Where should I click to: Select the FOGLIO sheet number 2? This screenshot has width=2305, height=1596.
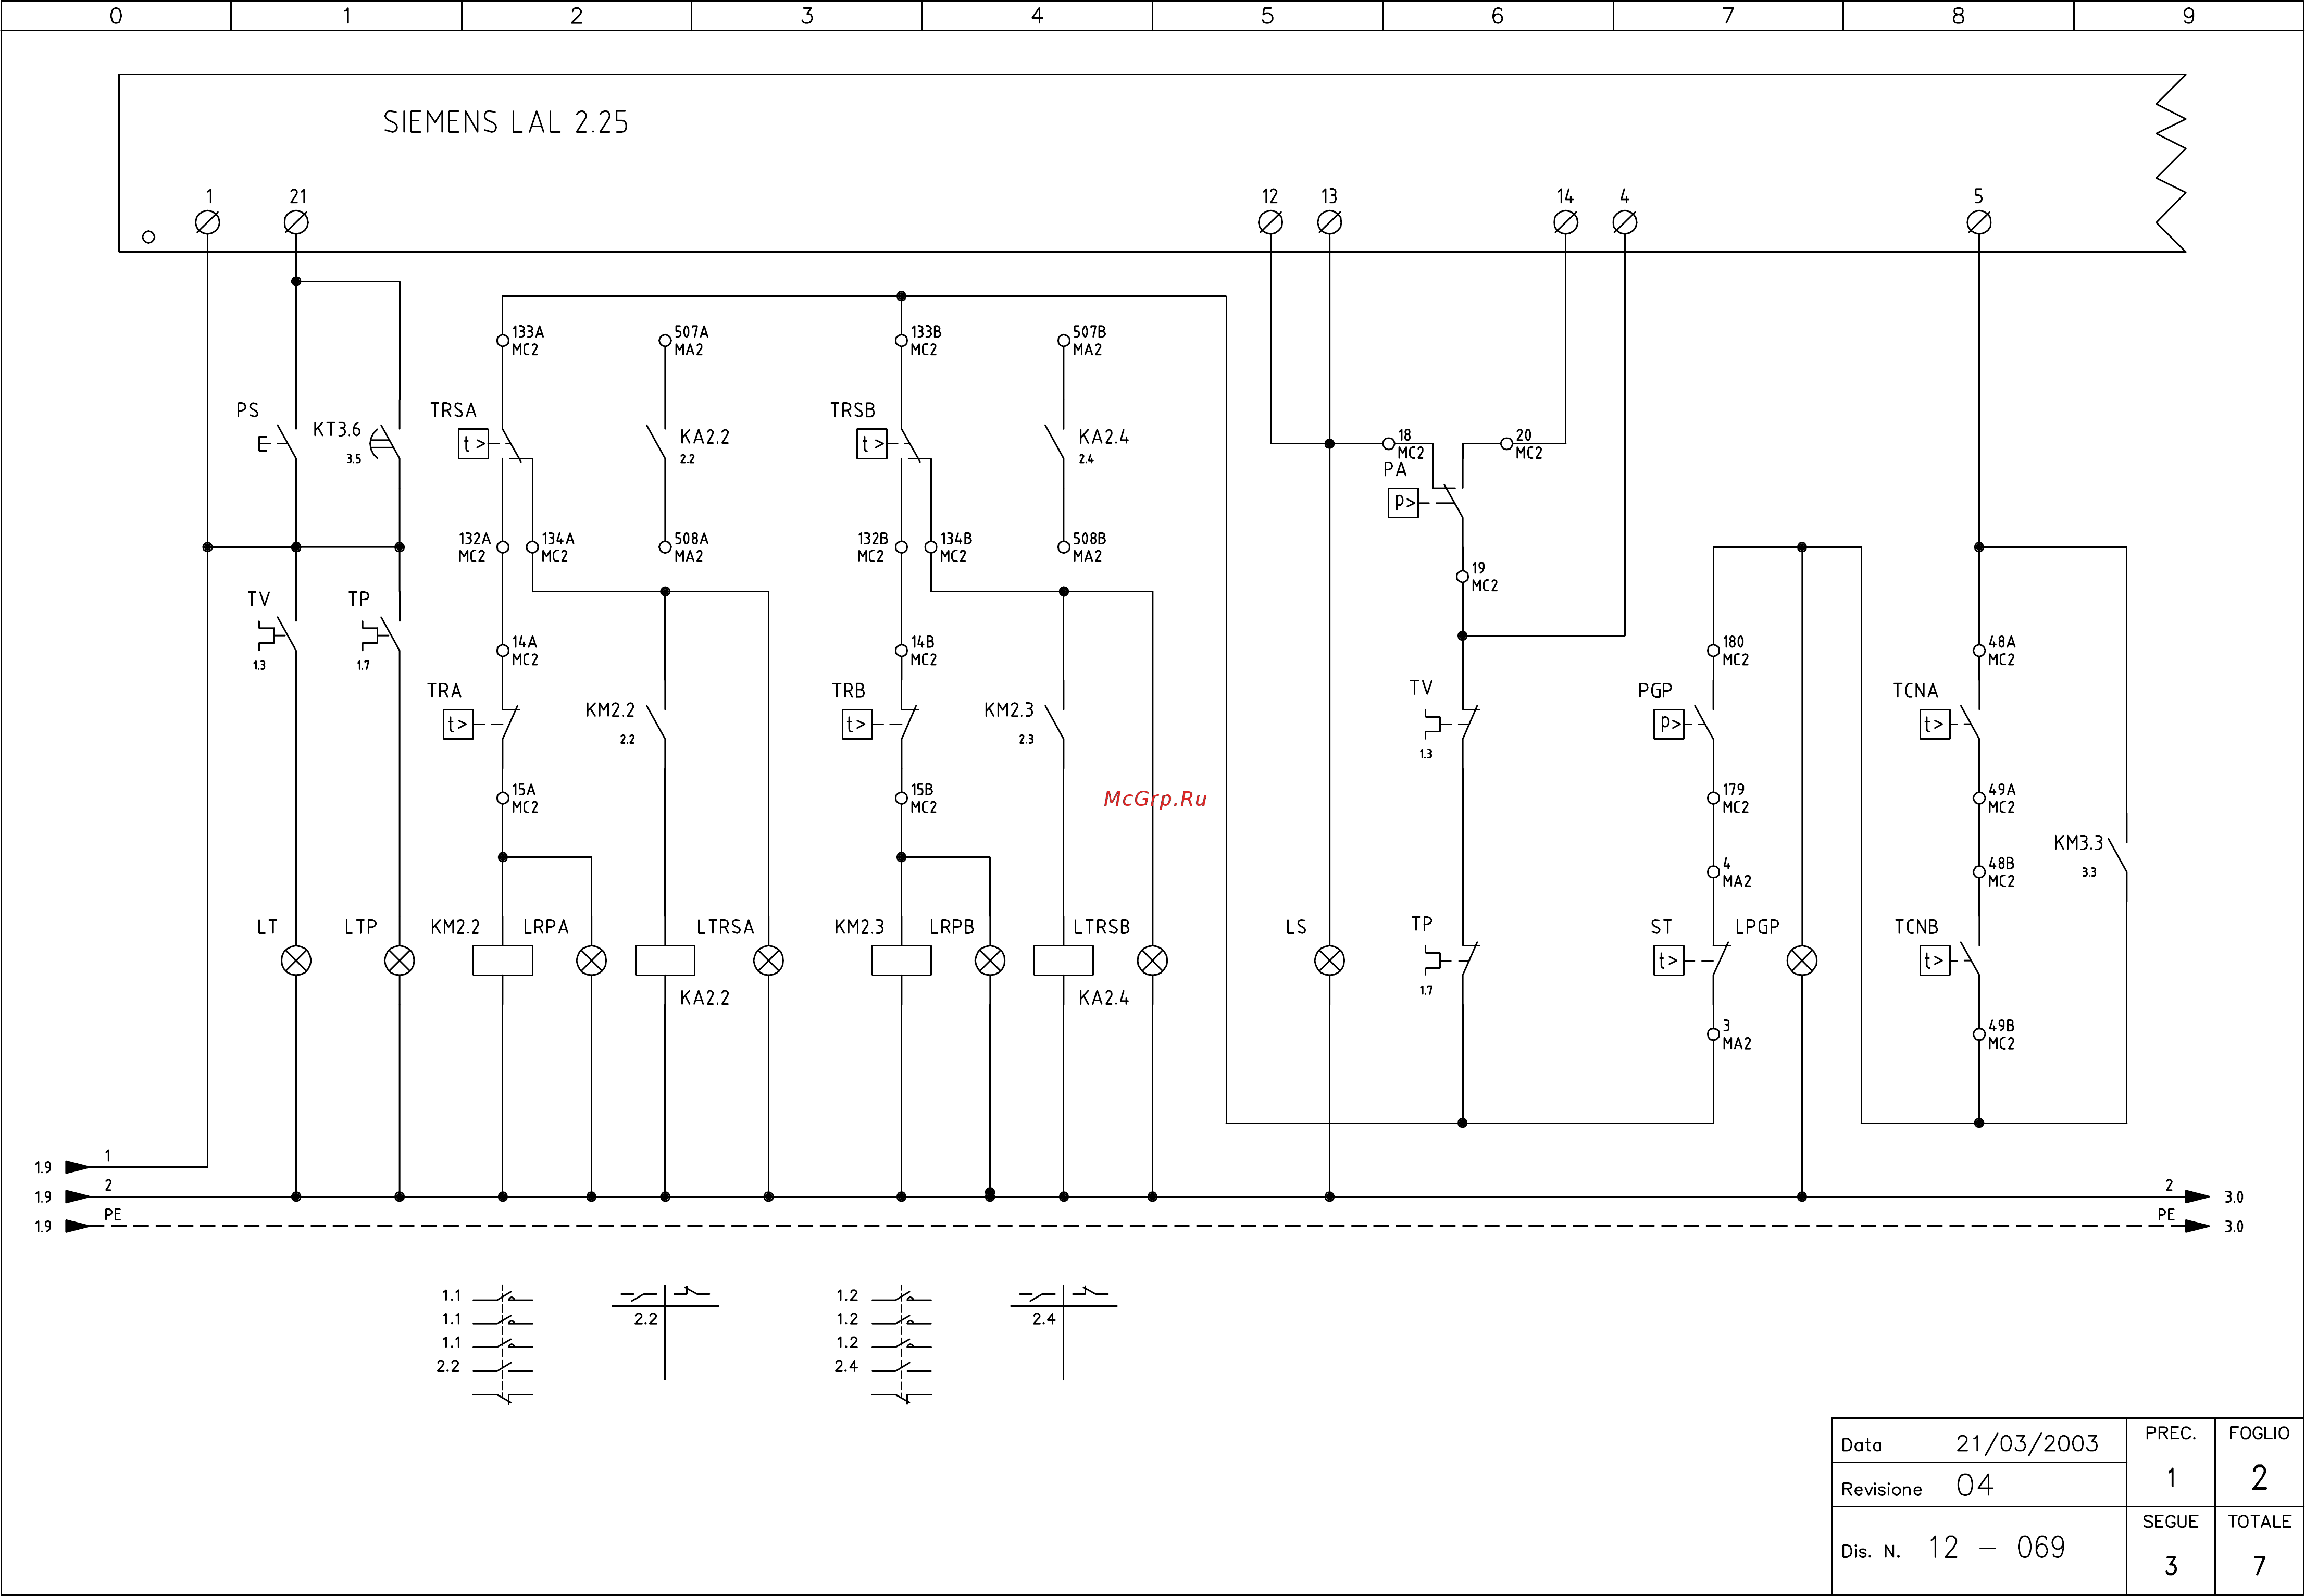pos(2259,1477)
